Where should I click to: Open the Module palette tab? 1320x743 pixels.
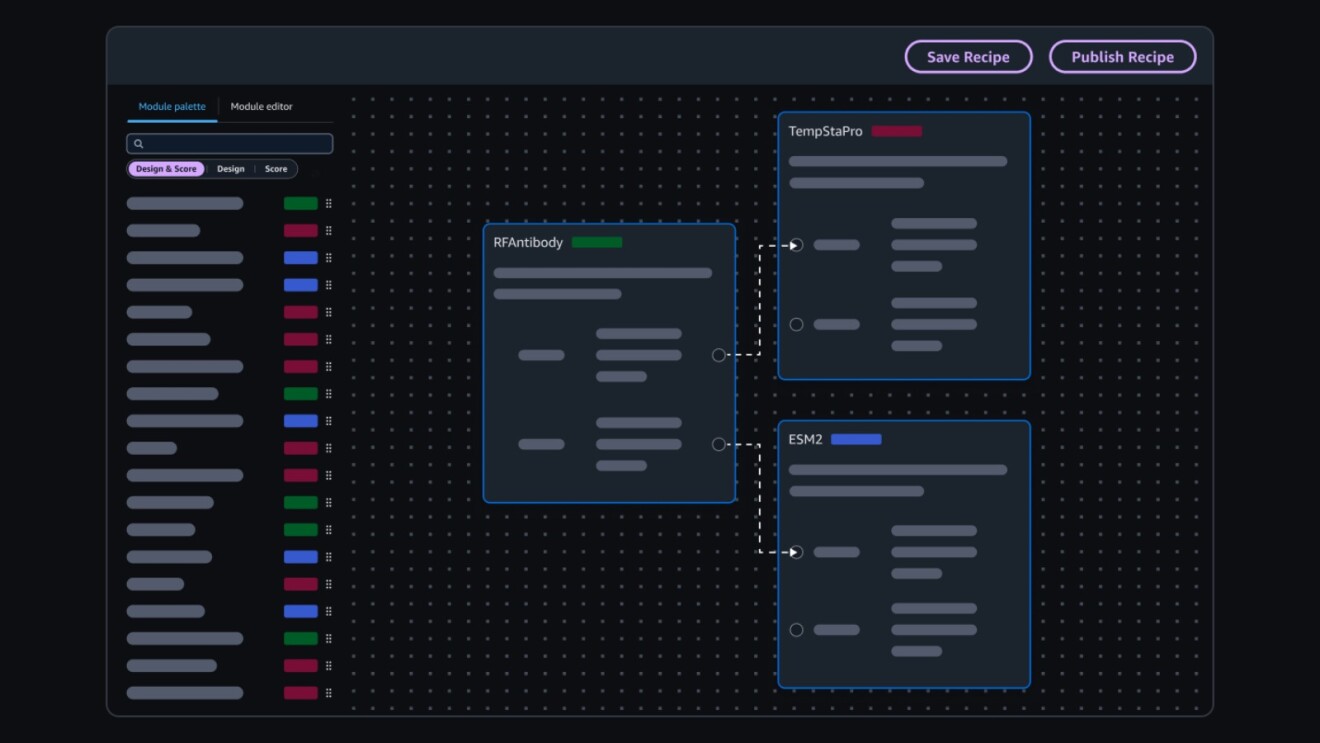pos(172,107)
